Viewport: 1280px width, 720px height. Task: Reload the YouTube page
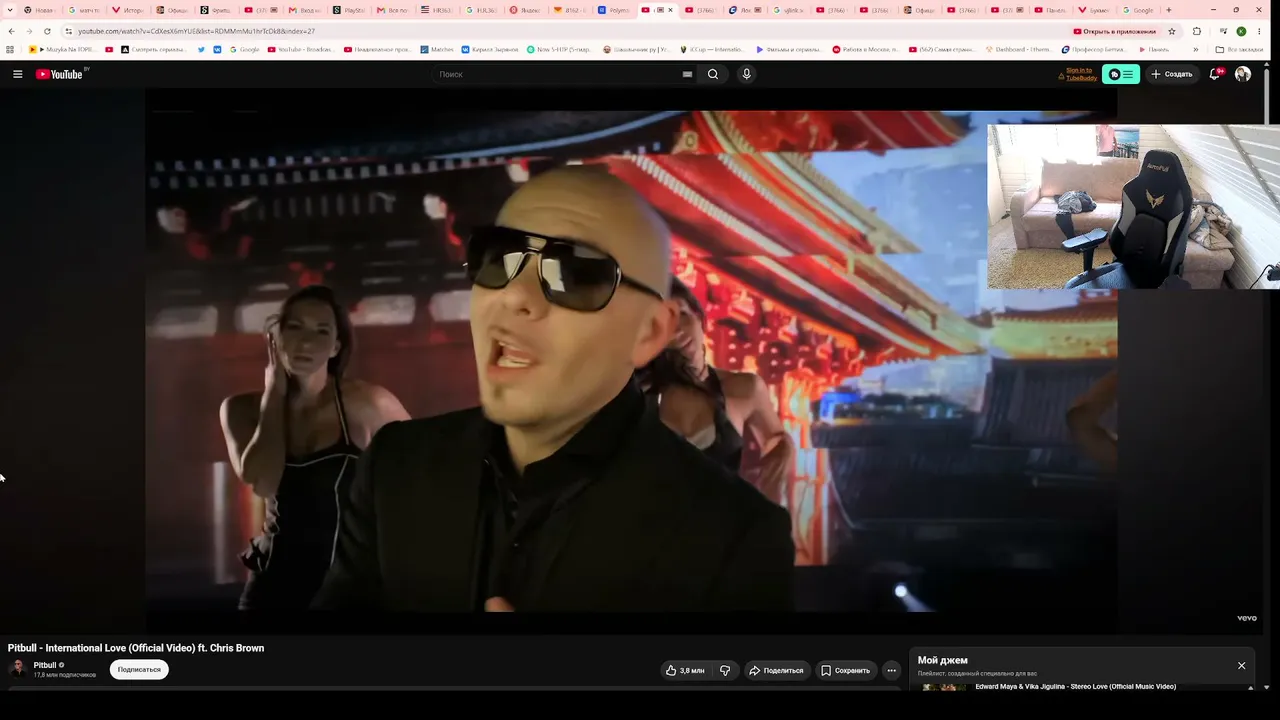pyautogui.click(x=47, y=31)
